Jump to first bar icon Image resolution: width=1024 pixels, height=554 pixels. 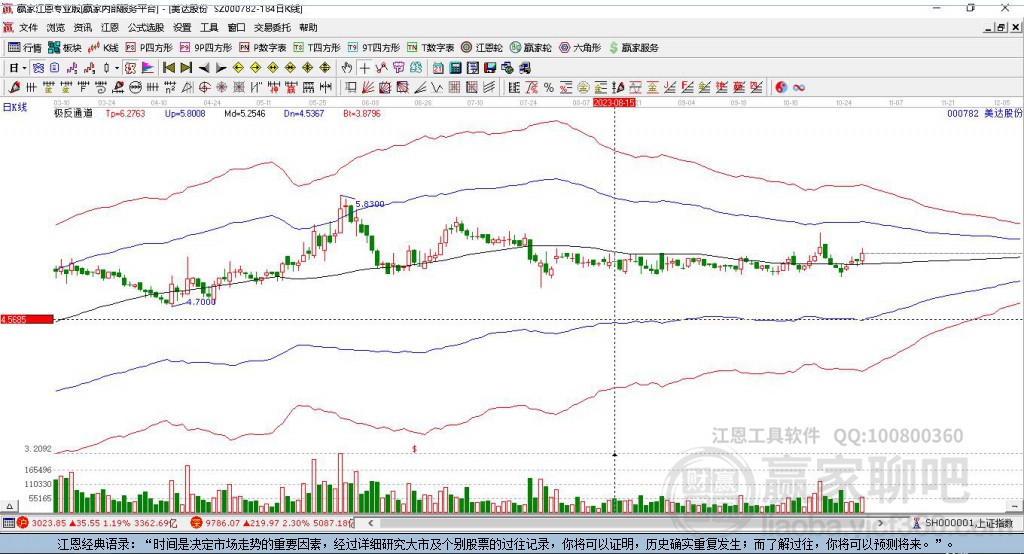(x=168, y=68)
